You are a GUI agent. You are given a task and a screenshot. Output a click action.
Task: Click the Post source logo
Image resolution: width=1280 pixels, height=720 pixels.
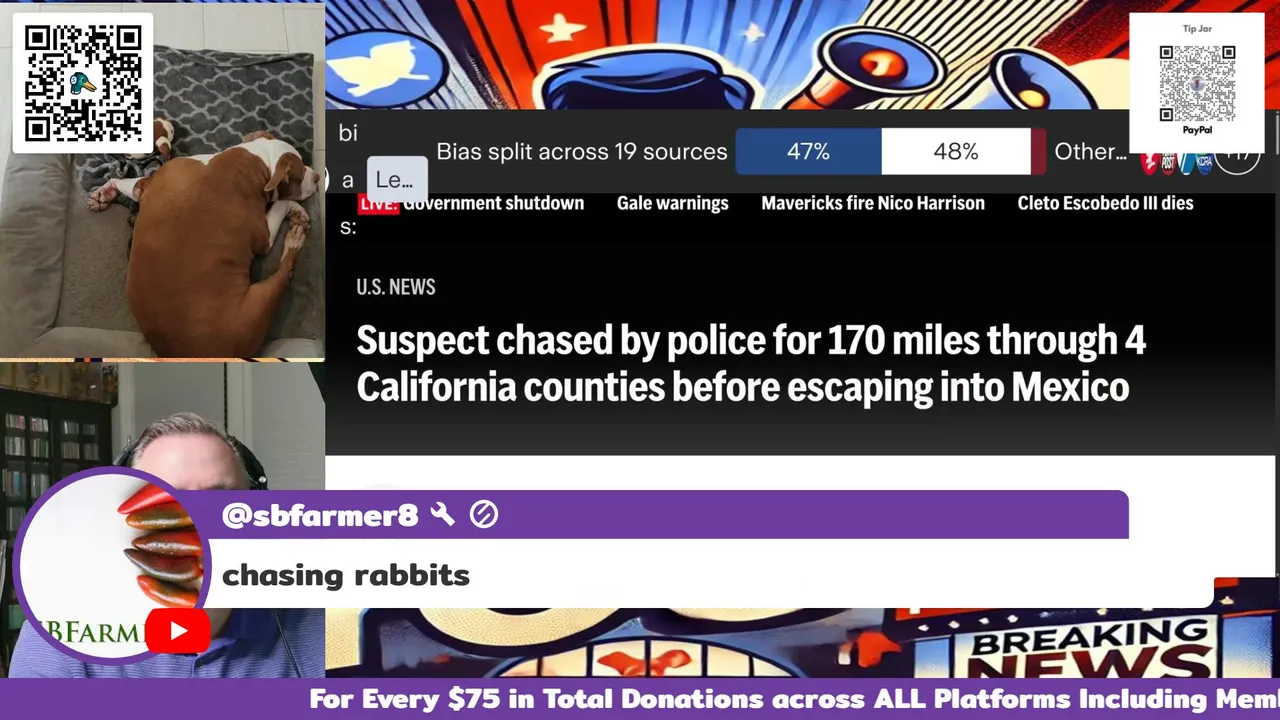coord(1169,162)
